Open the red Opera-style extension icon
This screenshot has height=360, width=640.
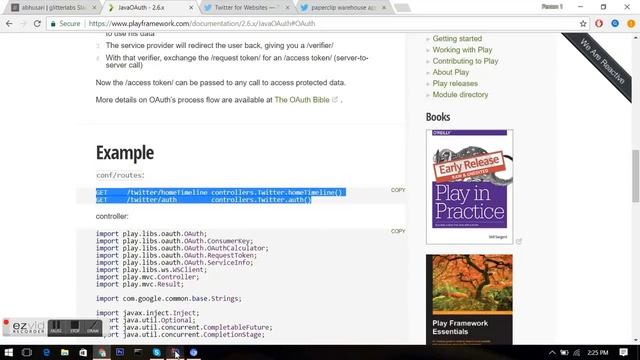coord(599,24)
